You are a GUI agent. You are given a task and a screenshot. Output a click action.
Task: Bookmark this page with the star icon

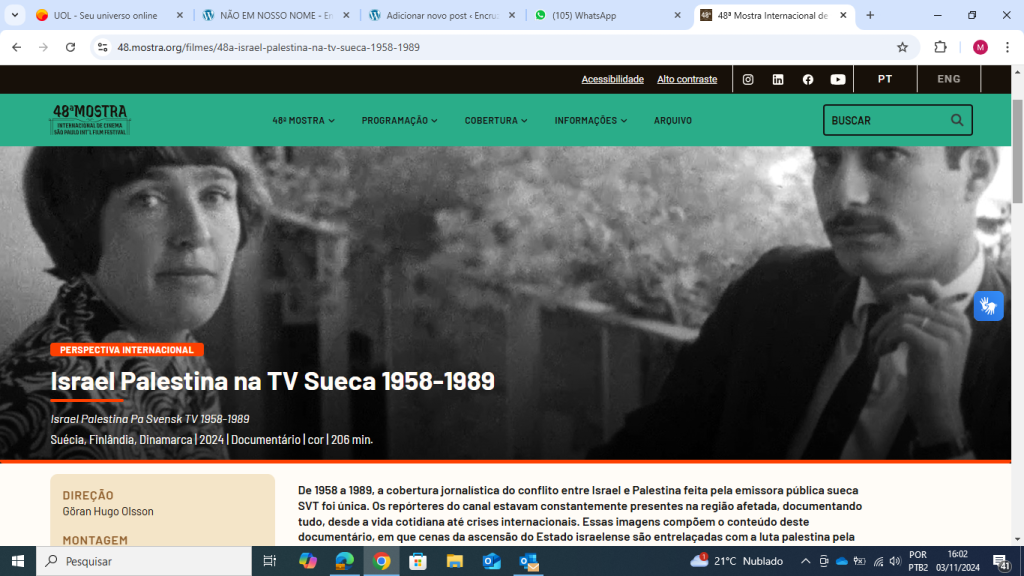point(902,47)
